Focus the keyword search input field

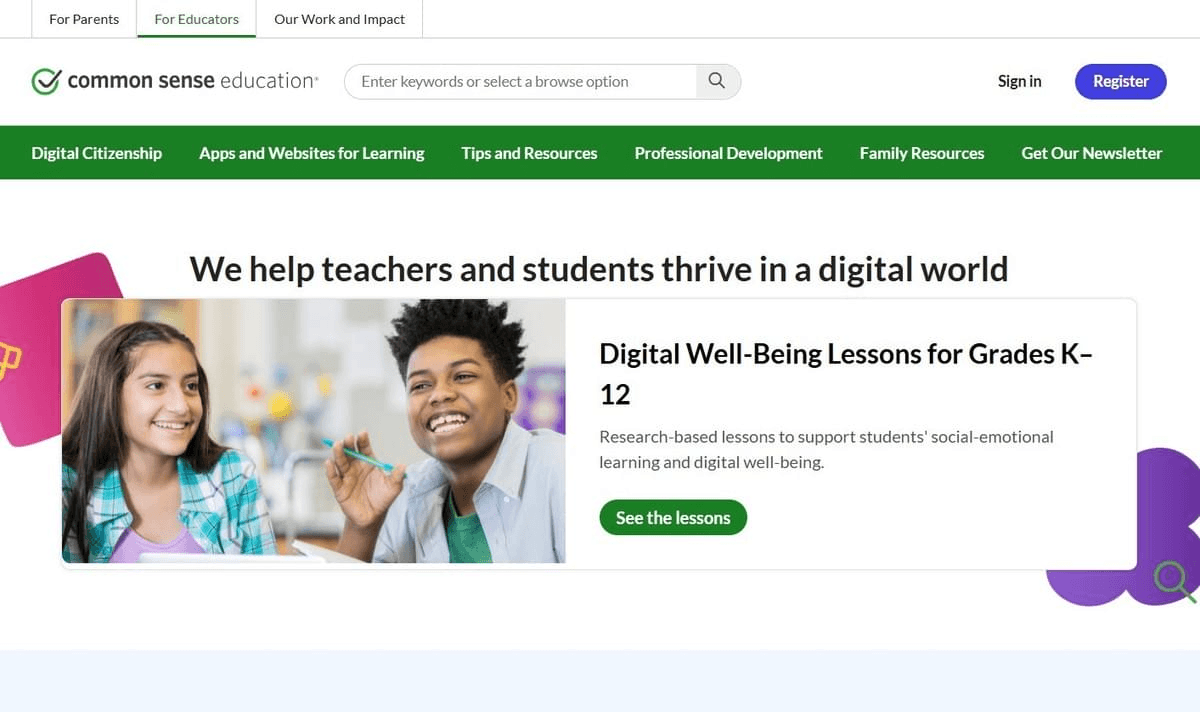click(x=520, y=81)
